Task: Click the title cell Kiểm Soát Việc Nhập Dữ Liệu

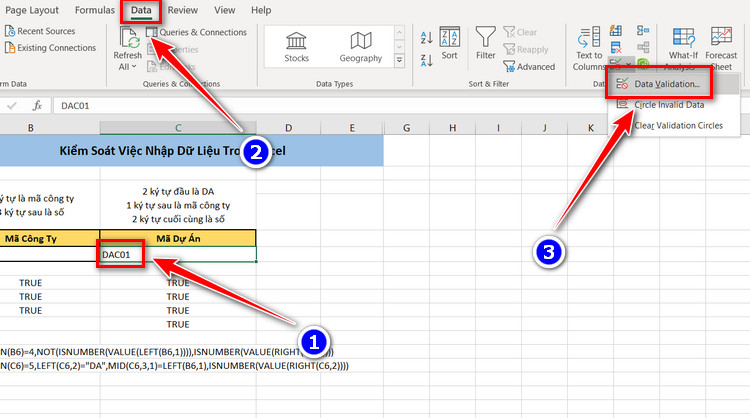Action: (x=191, y=151)
